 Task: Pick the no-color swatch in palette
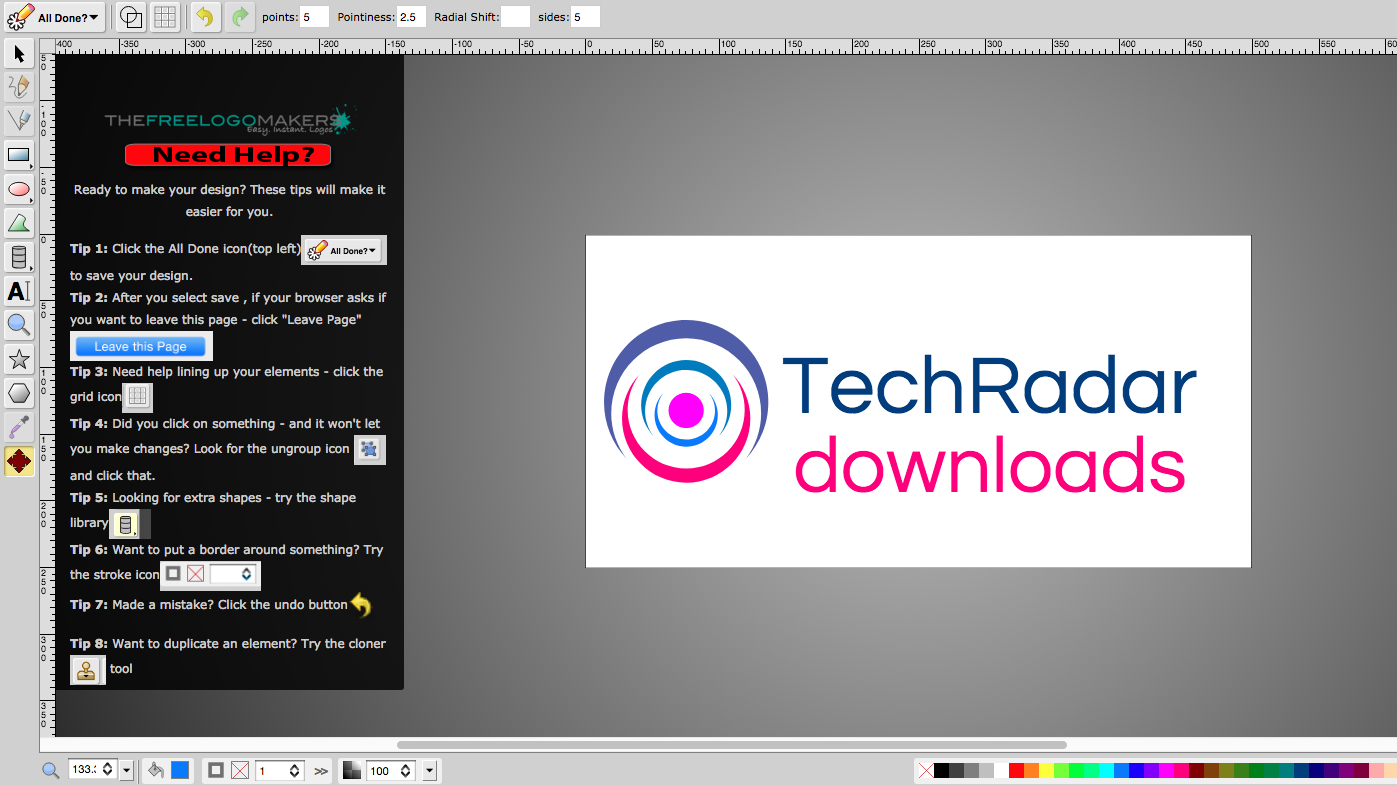(x=926, y=770)
